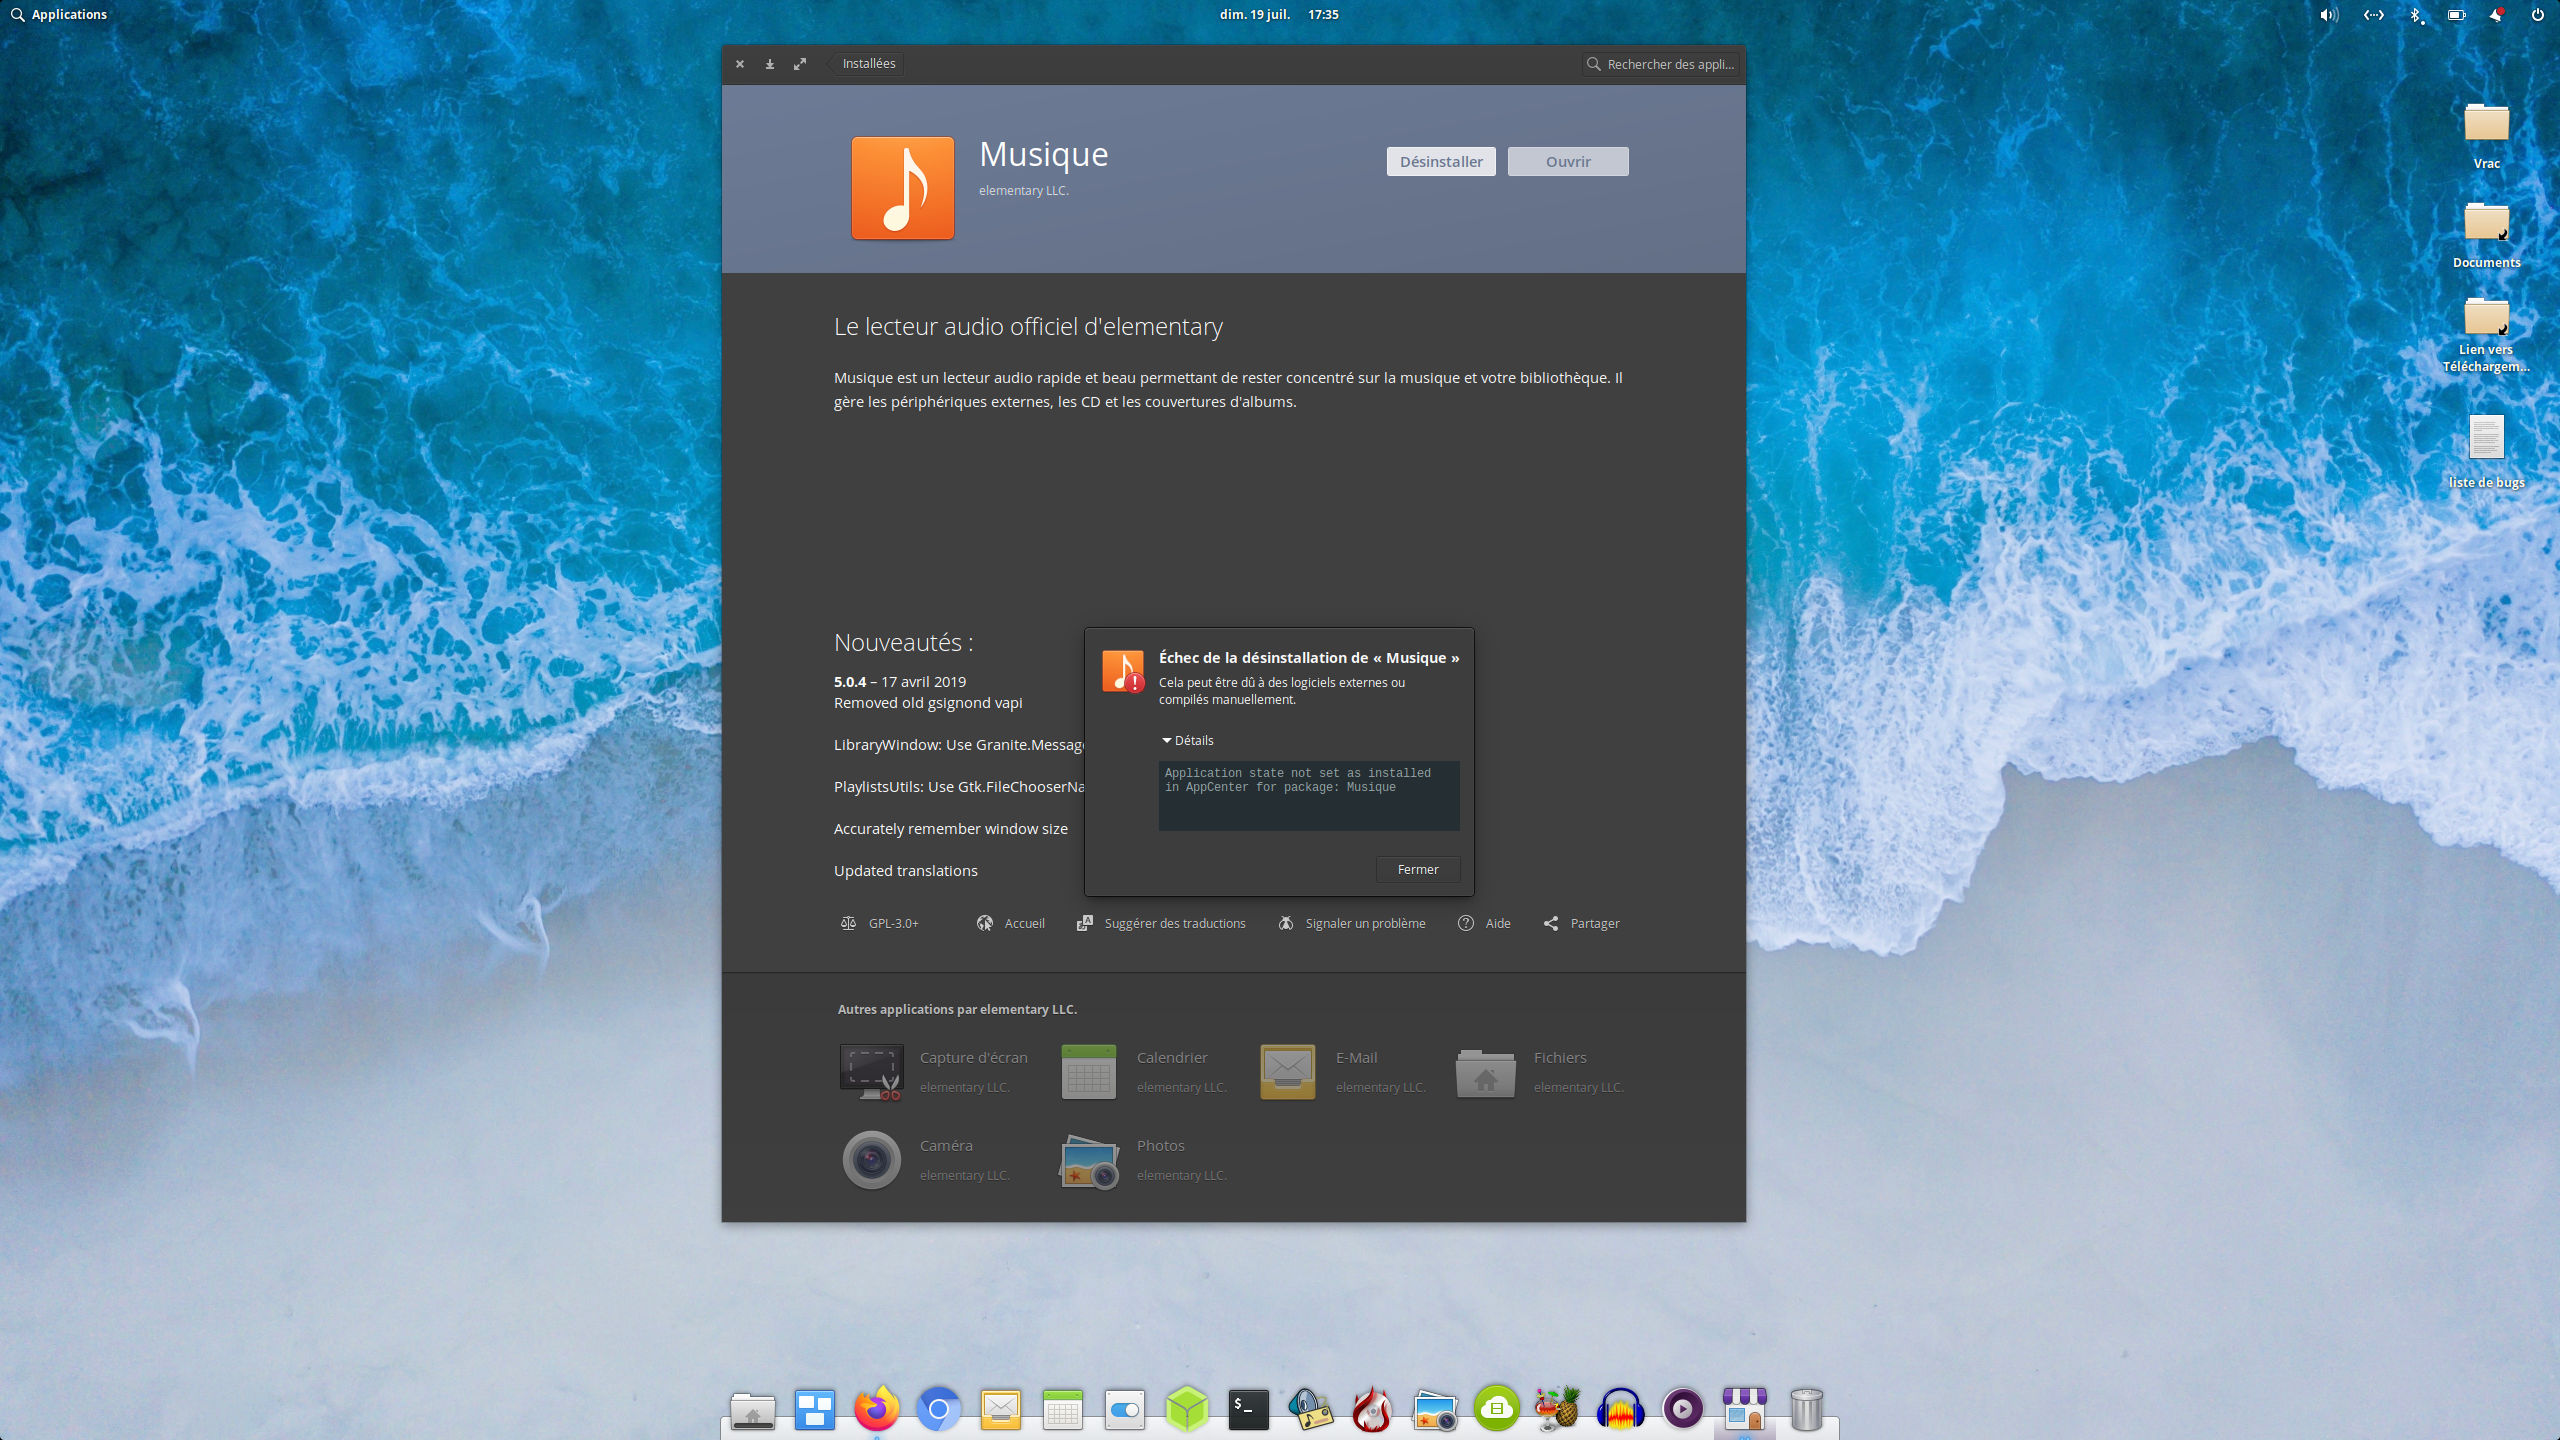Open Capture d'écran app entry

[x=934, y=1071]
